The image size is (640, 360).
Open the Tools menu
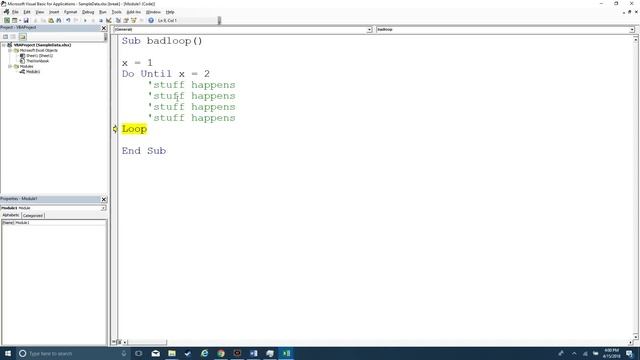point(116,12)
